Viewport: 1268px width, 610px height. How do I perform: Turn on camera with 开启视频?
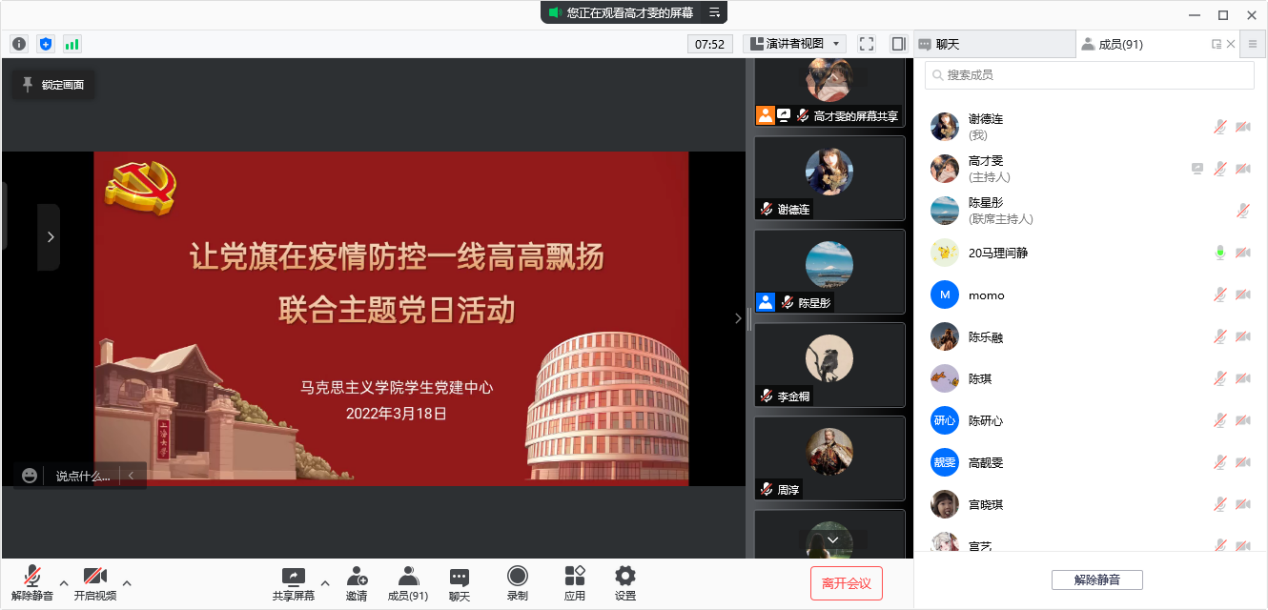[x=95, y=583]
